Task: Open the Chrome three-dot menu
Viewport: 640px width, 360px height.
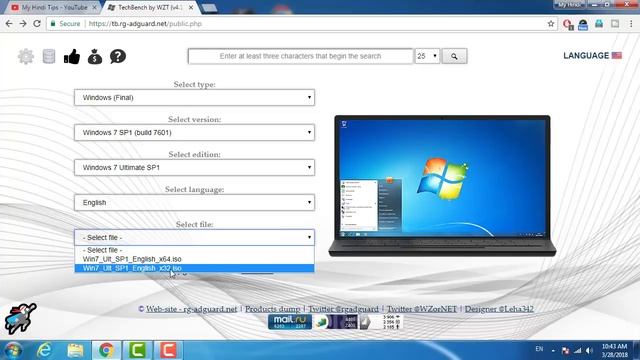Action: click(631, 24)
